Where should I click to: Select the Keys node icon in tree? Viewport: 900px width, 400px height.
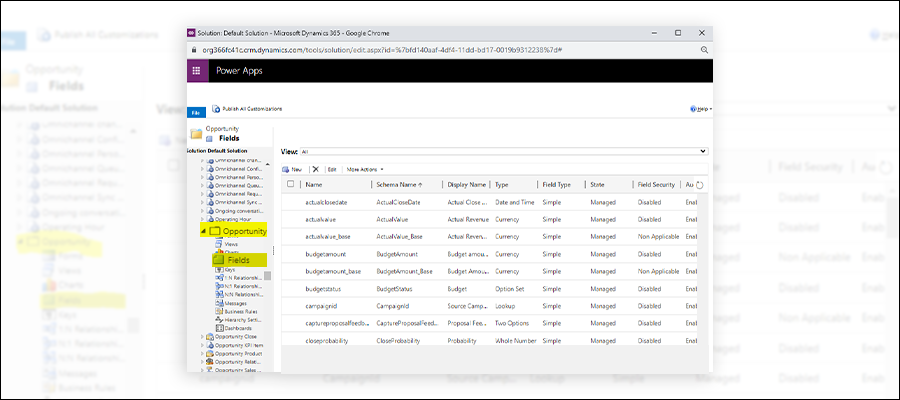[219, 269]
